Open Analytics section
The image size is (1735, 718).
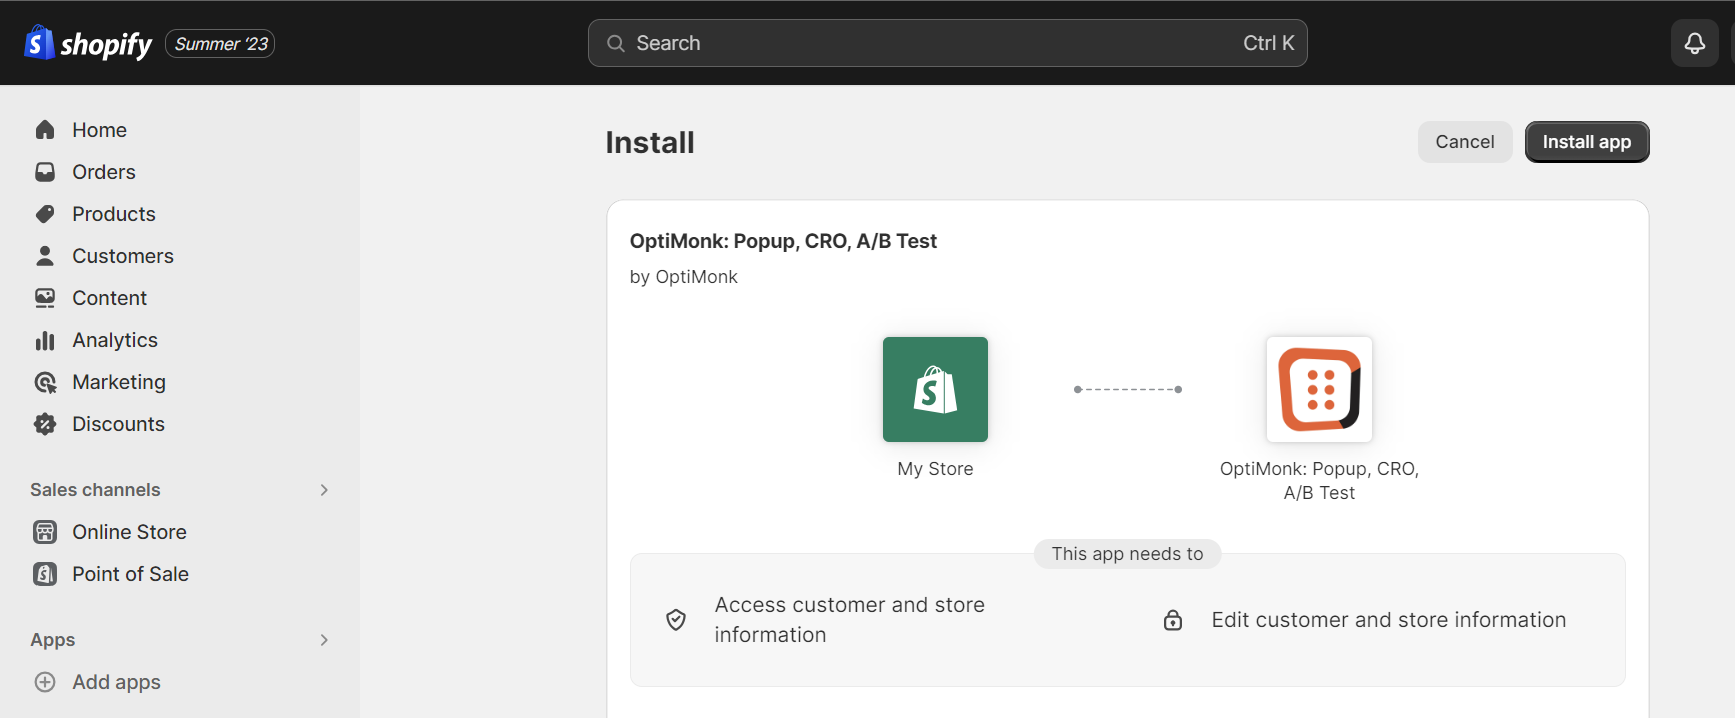(x=115, y=340)
